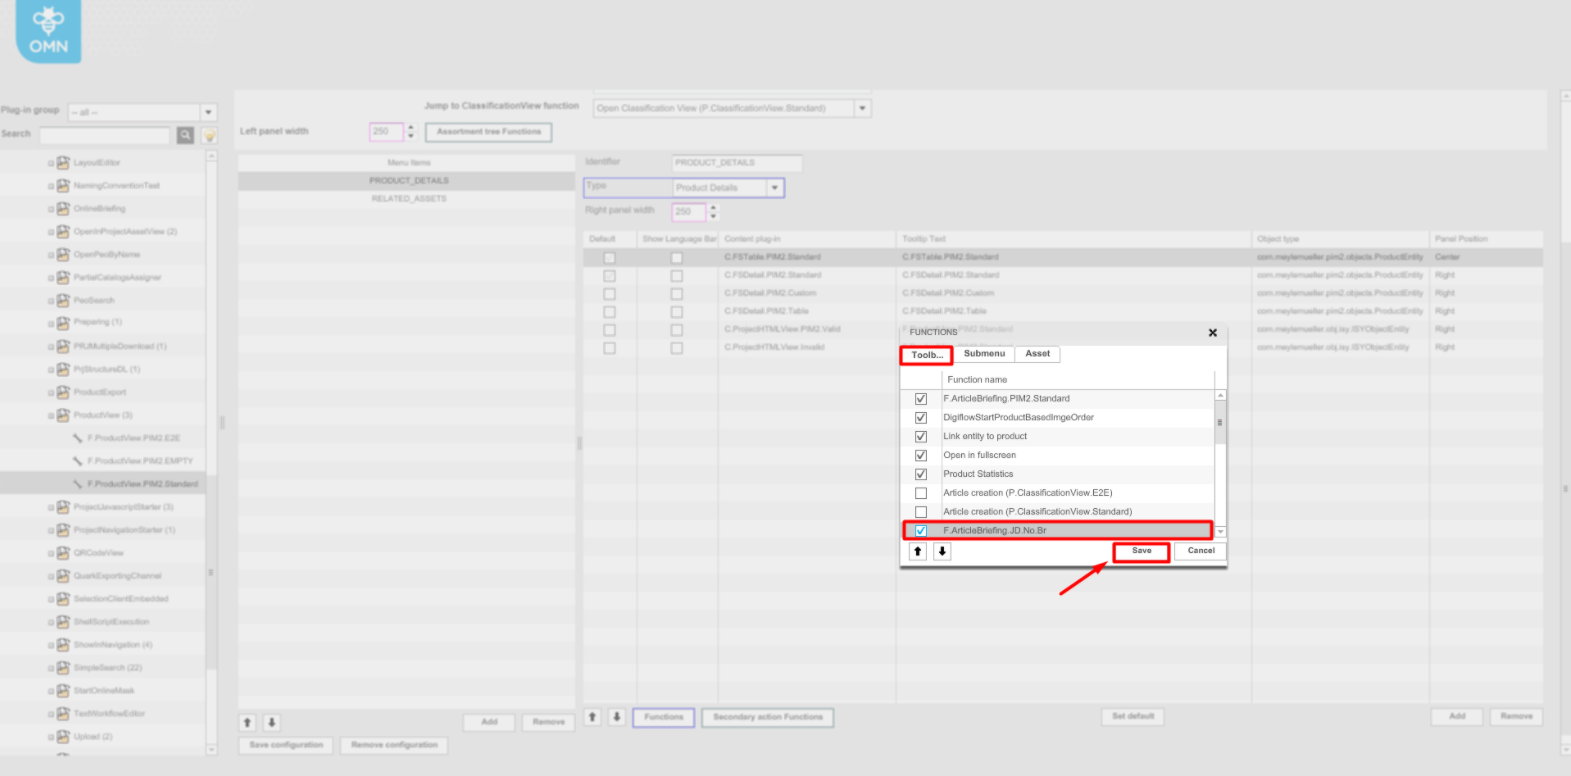Image resolution: width=1571 pixels, height=776 pixels.
Task: Decrease the Right panel width stepper
Action: click(x=713, y=217)
